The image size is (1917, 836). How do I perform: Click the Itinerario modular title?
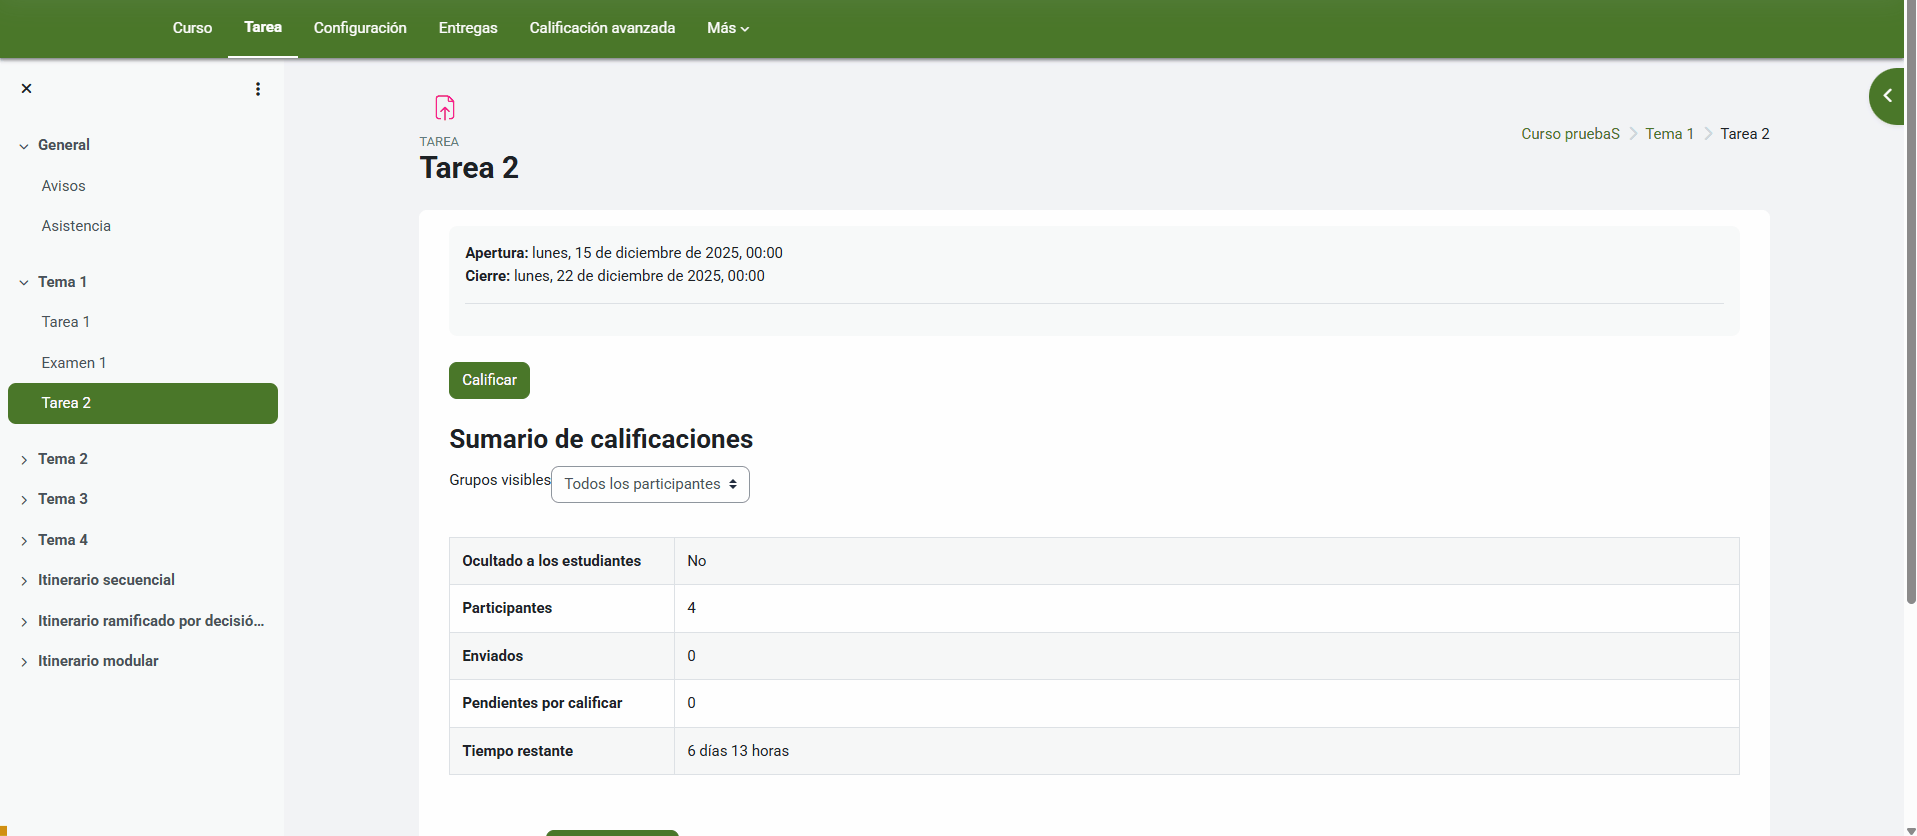click(x=98, y=661)
